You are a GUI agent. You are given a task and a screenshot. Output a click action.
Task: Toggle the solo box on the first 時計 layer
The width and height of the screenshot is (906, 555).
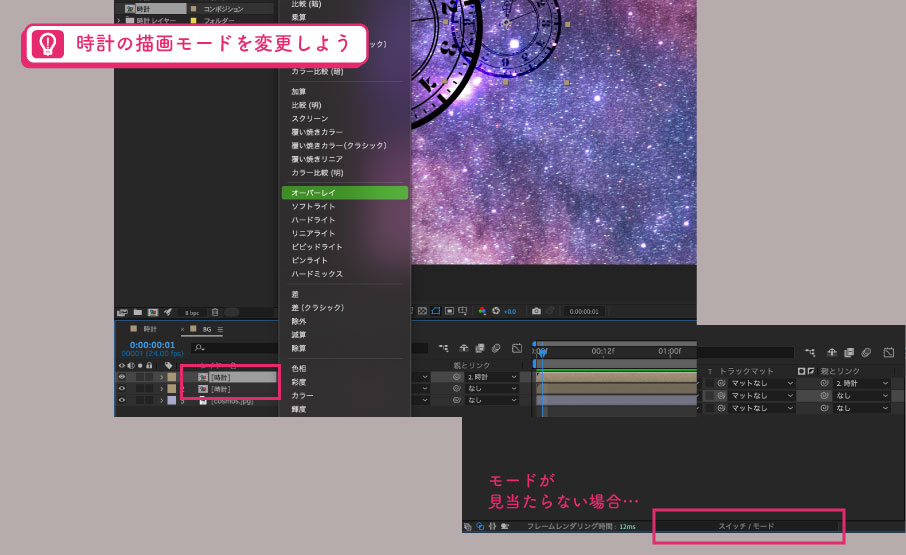140,377
